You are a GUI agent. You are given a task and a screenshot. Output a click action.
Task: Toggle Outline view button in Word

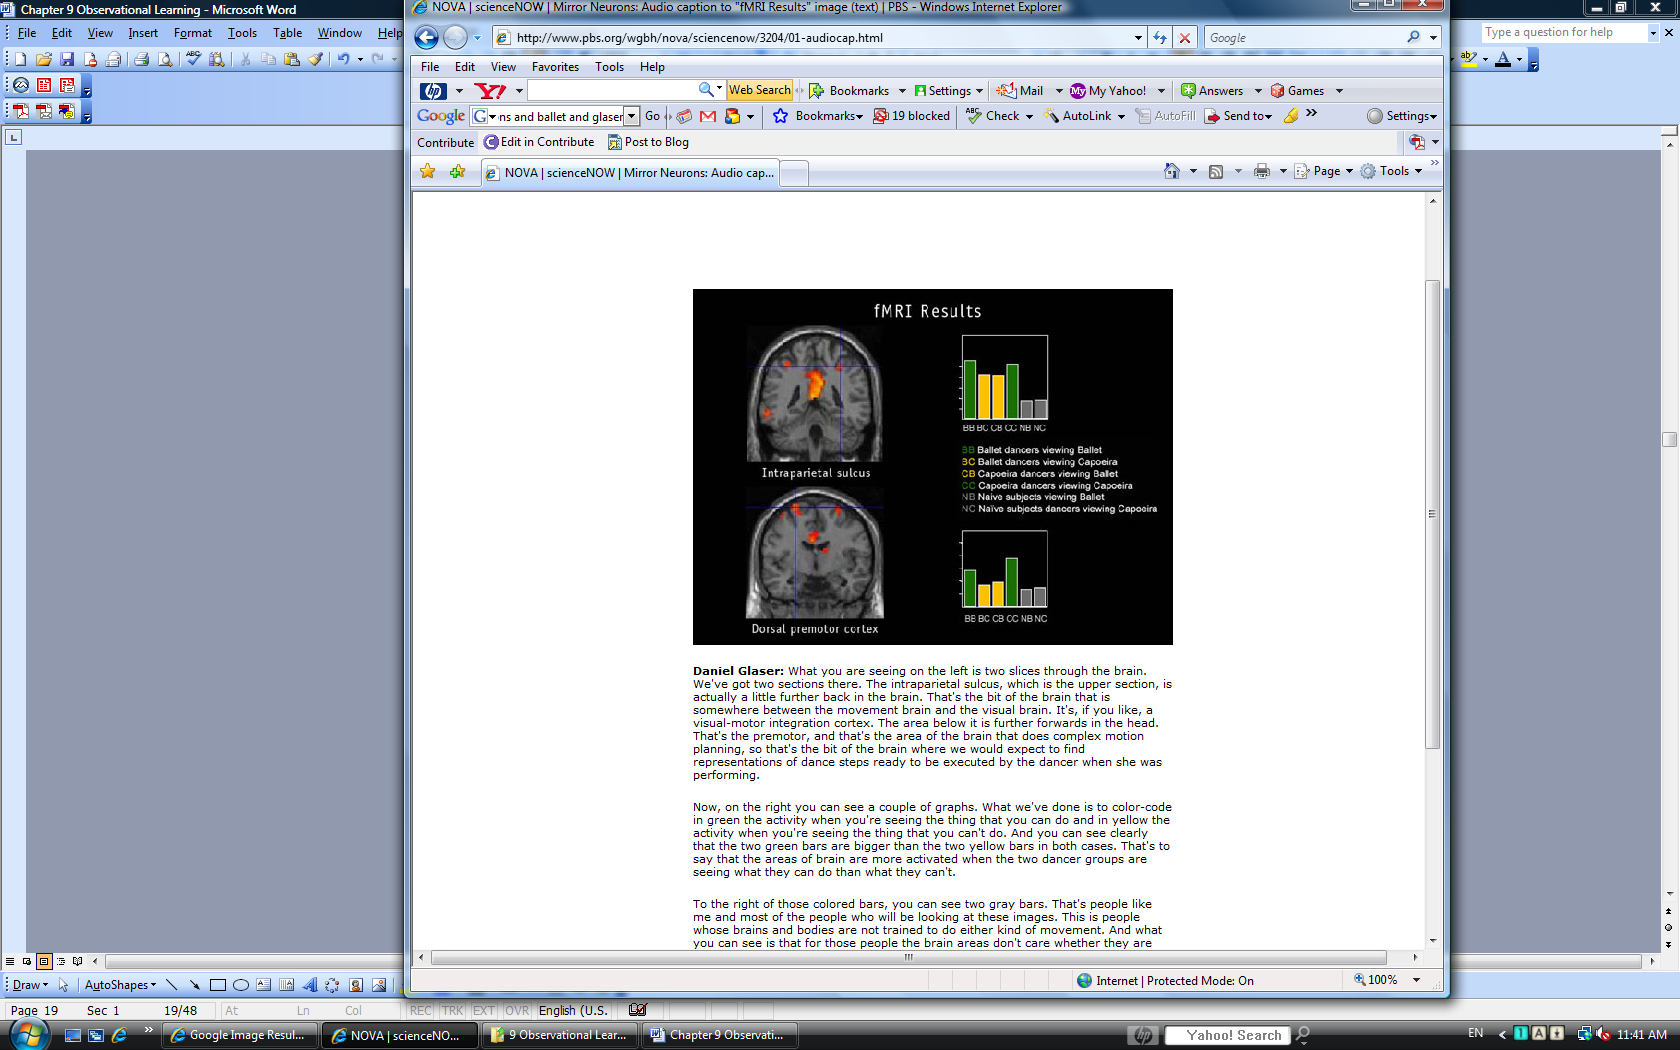point(61,961)
